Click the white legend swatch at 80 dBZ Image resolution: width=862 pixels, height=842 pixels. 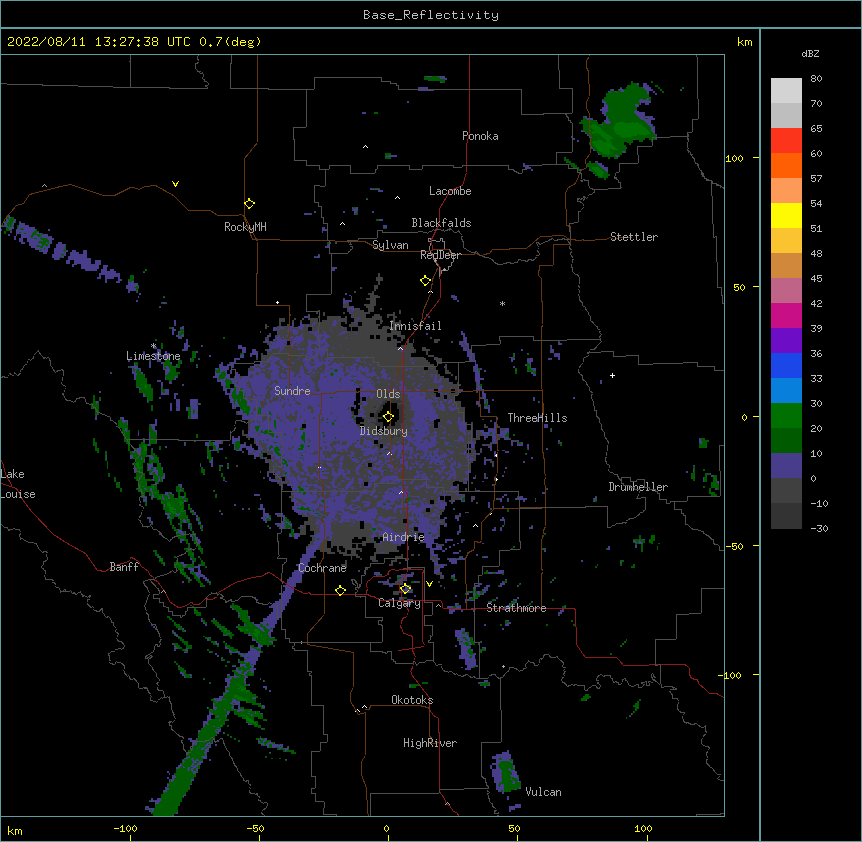click(786, 91)
